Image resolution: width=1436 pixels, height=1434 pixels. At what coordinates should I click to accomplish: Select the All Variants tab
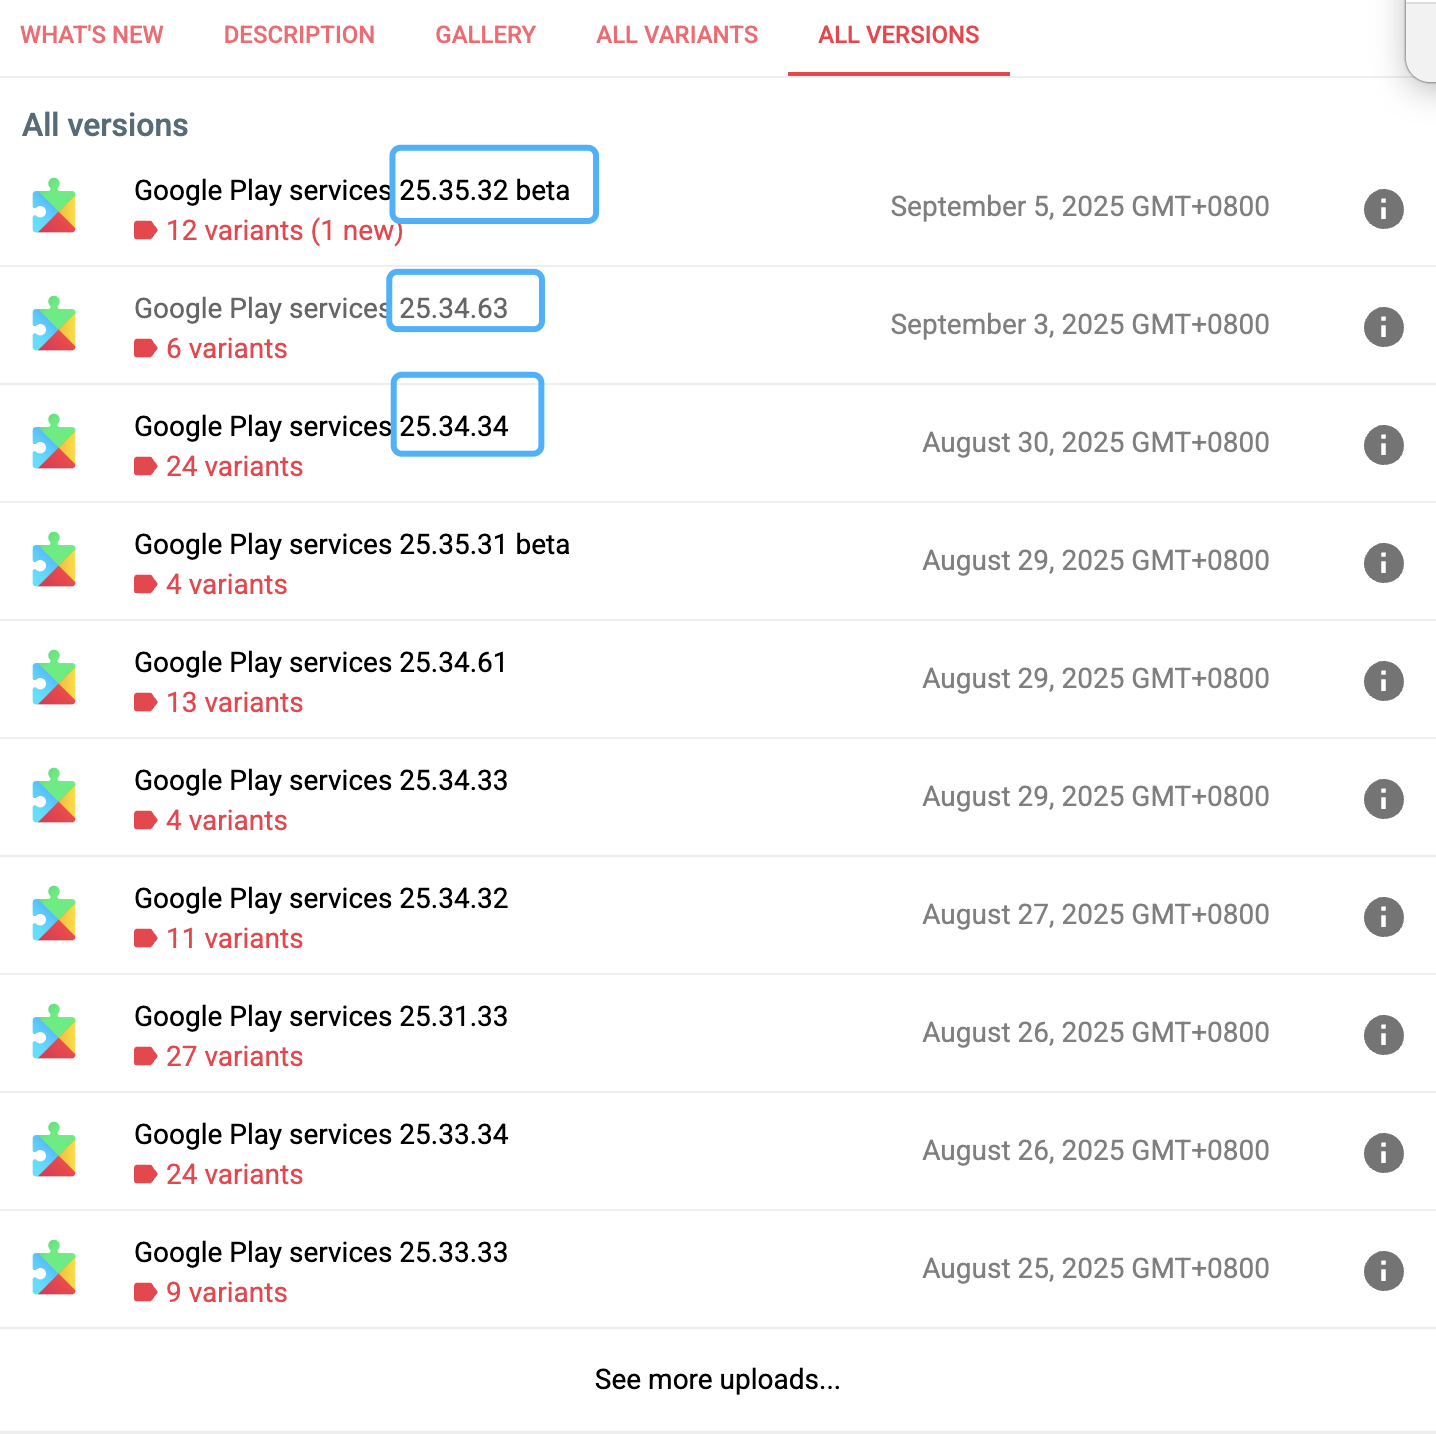point(677,35)
